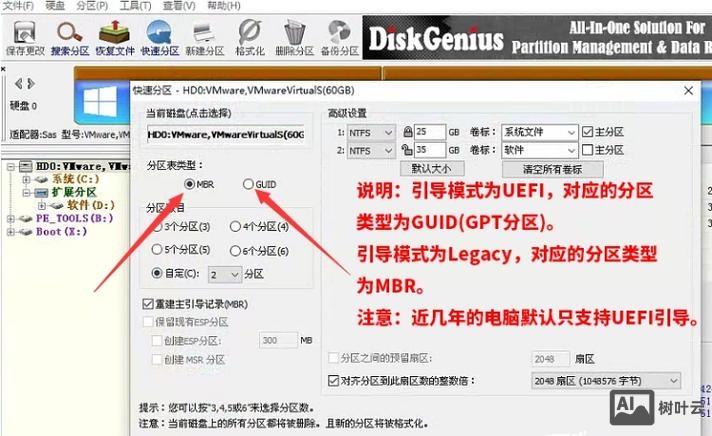Open the 分区(P) menu

92,5
